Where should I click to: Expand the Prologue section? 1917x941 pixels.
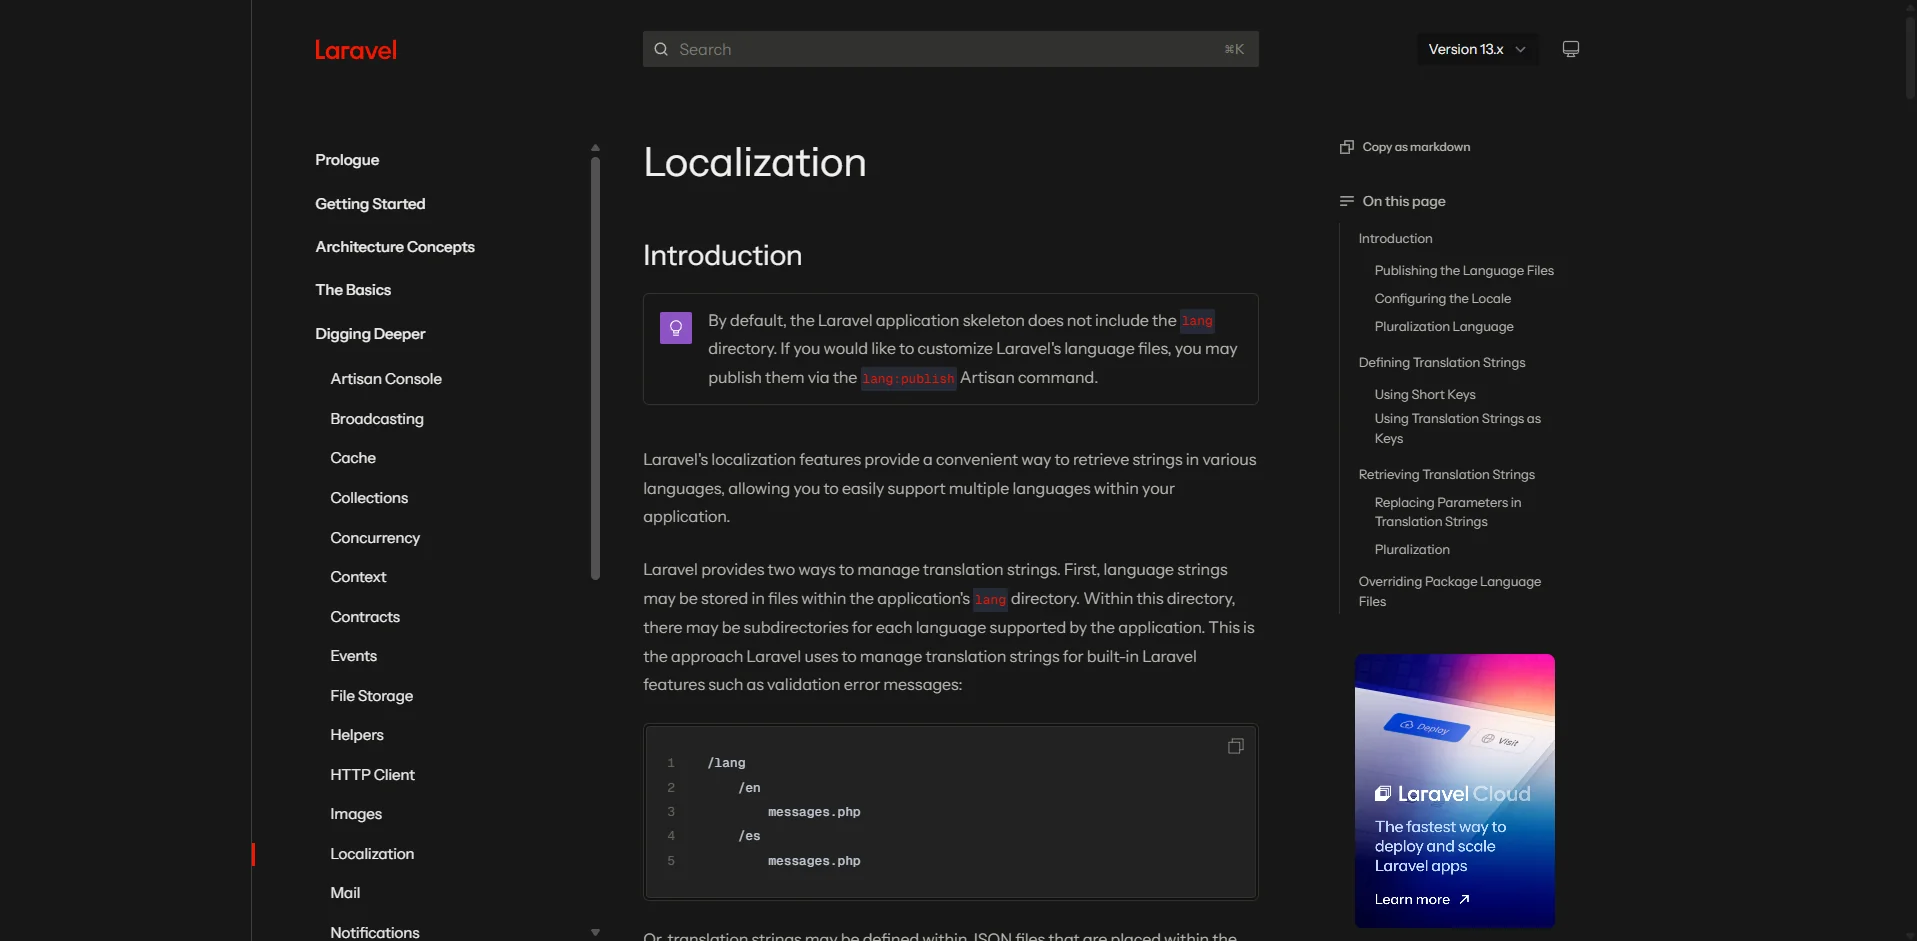point(347,160)
